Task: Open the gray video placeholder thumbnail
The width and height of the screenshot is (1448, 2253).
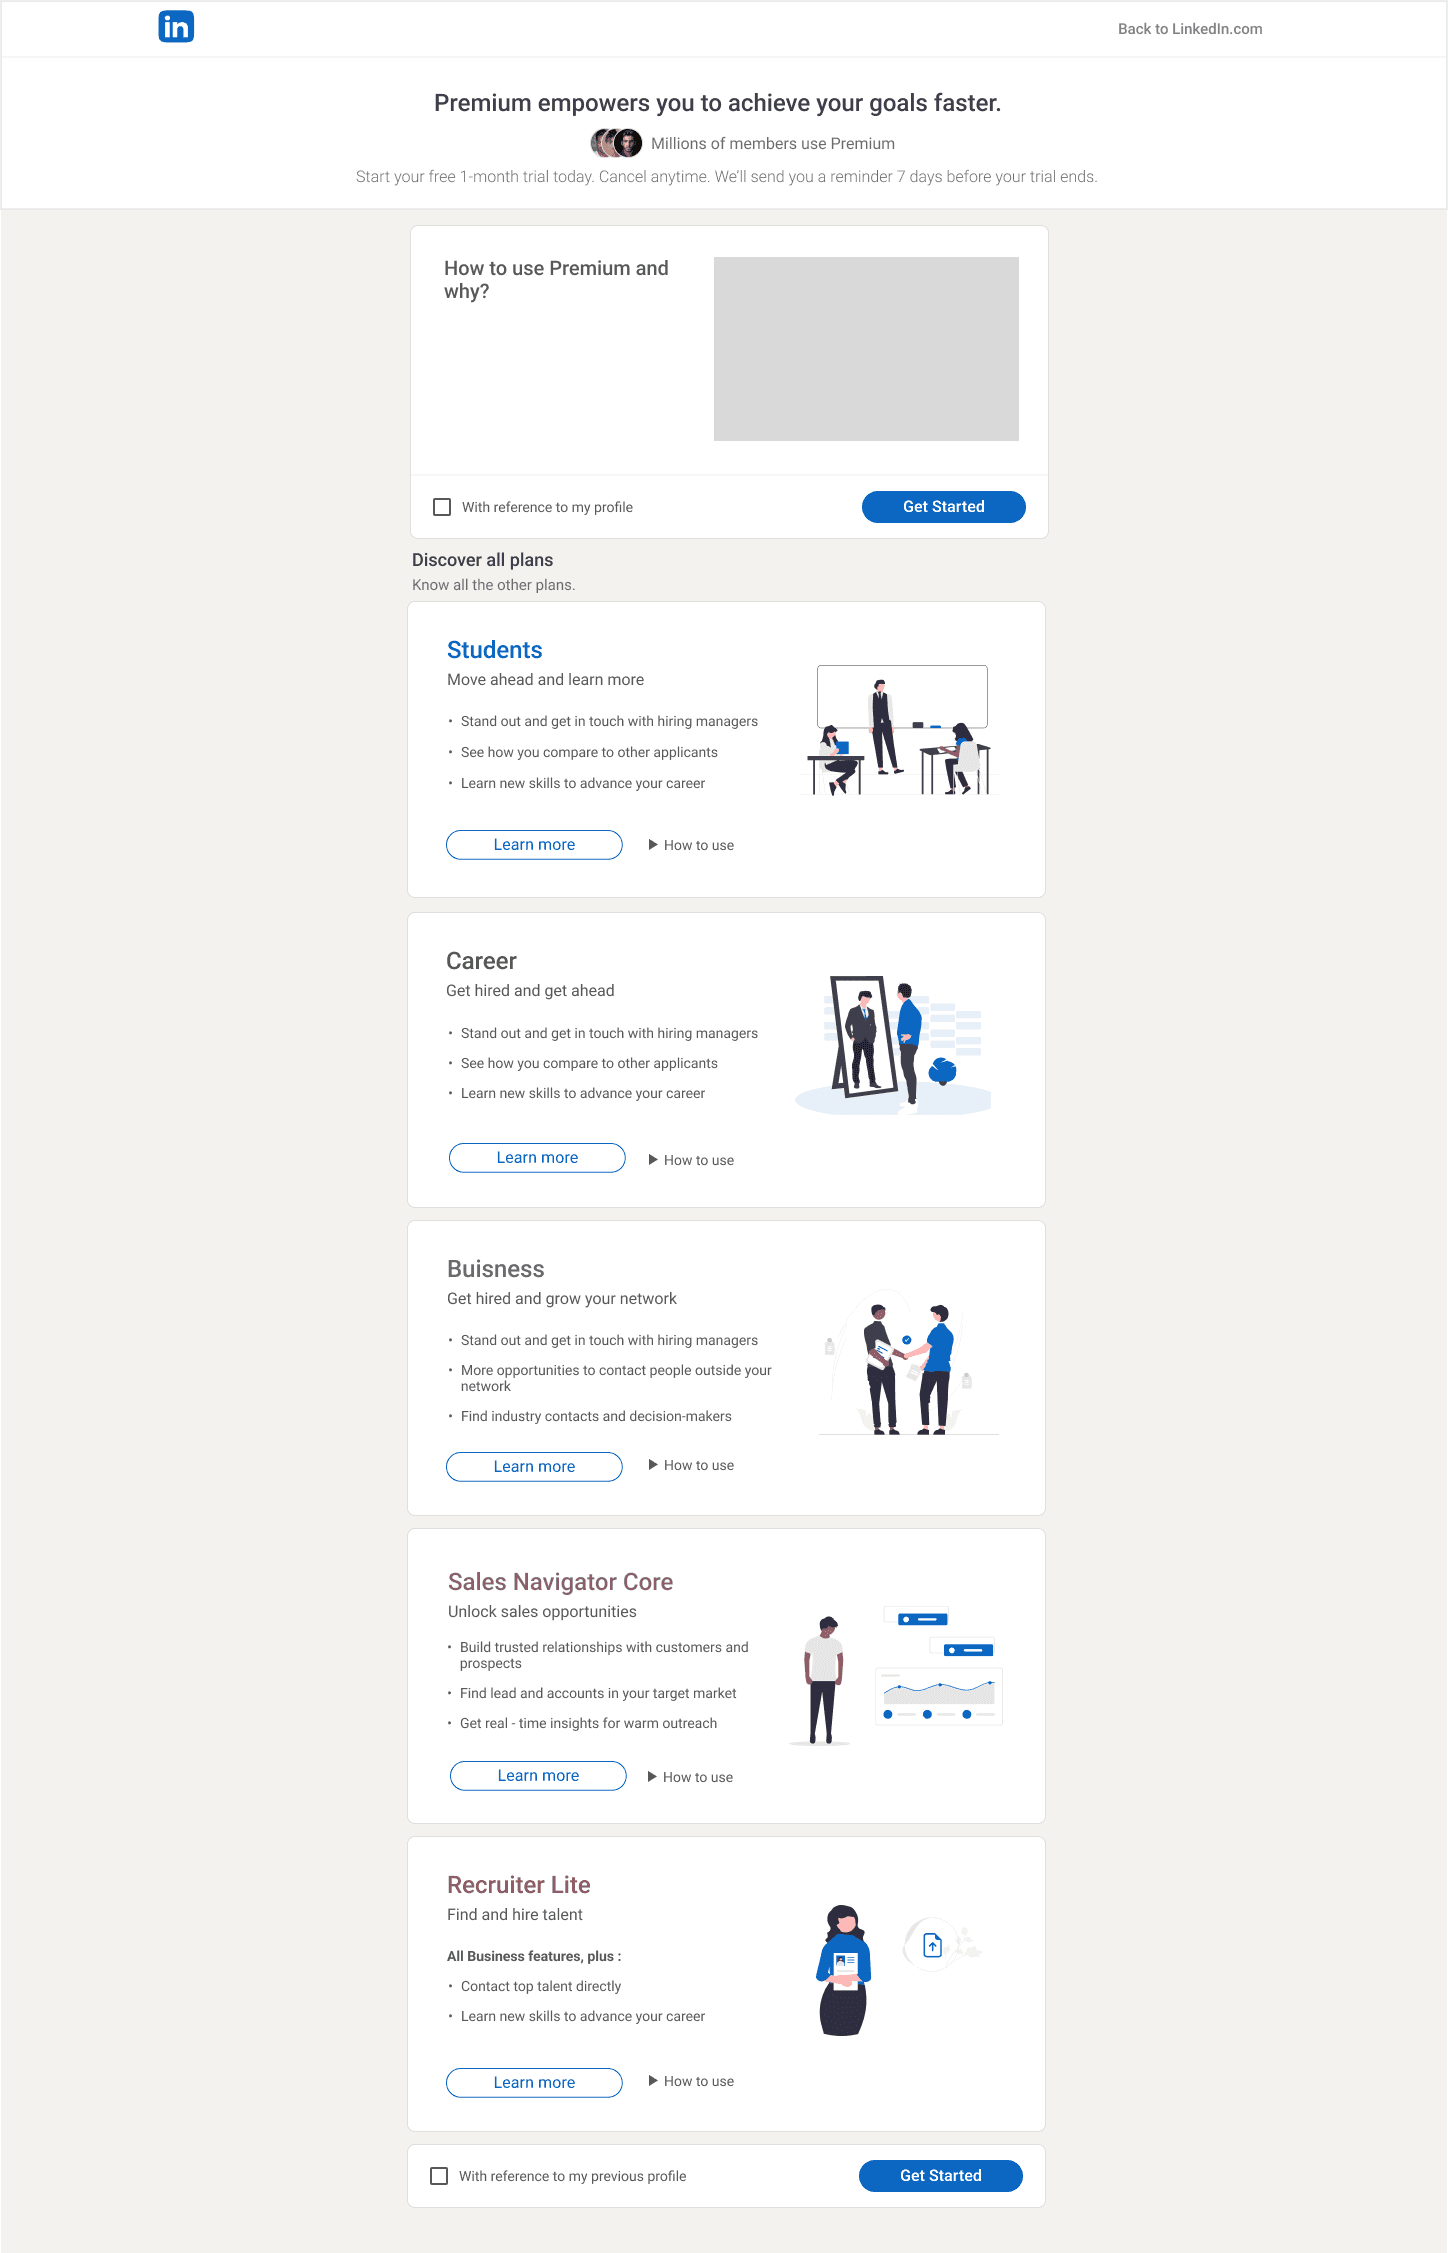Action: point(866,349)
